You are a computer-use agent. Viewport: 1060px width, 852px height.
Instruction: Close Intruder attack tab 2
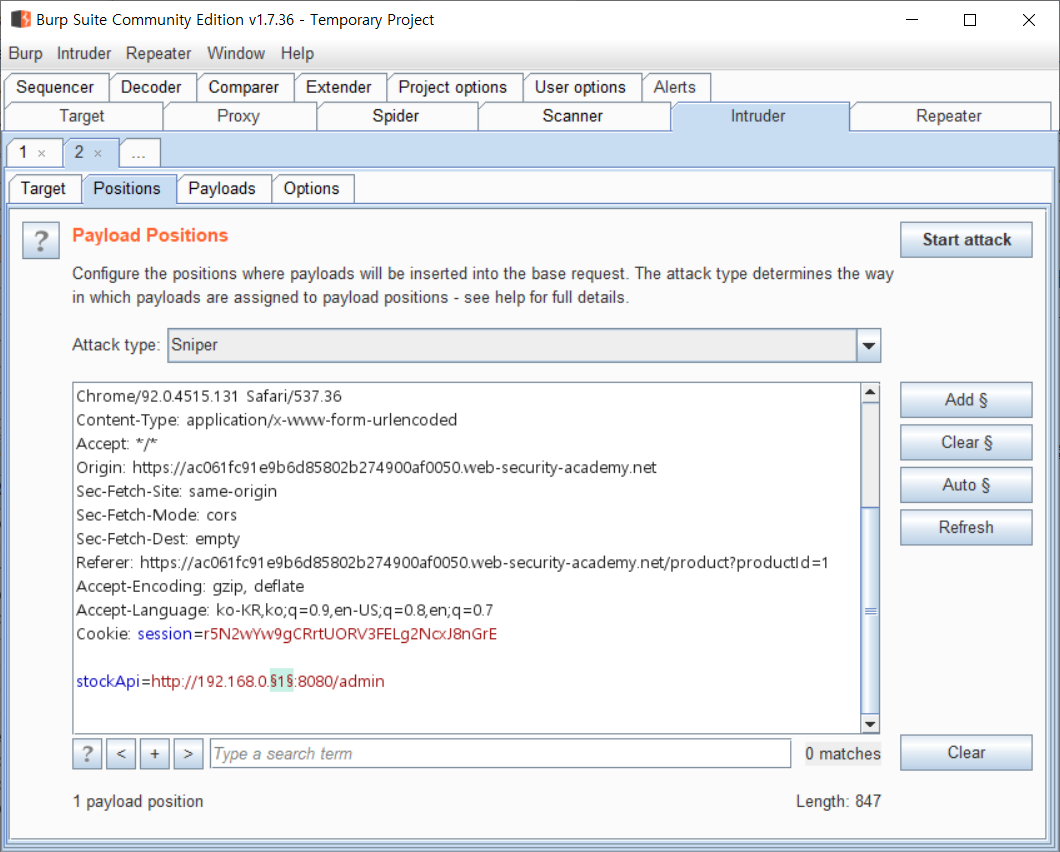[98, 153]
